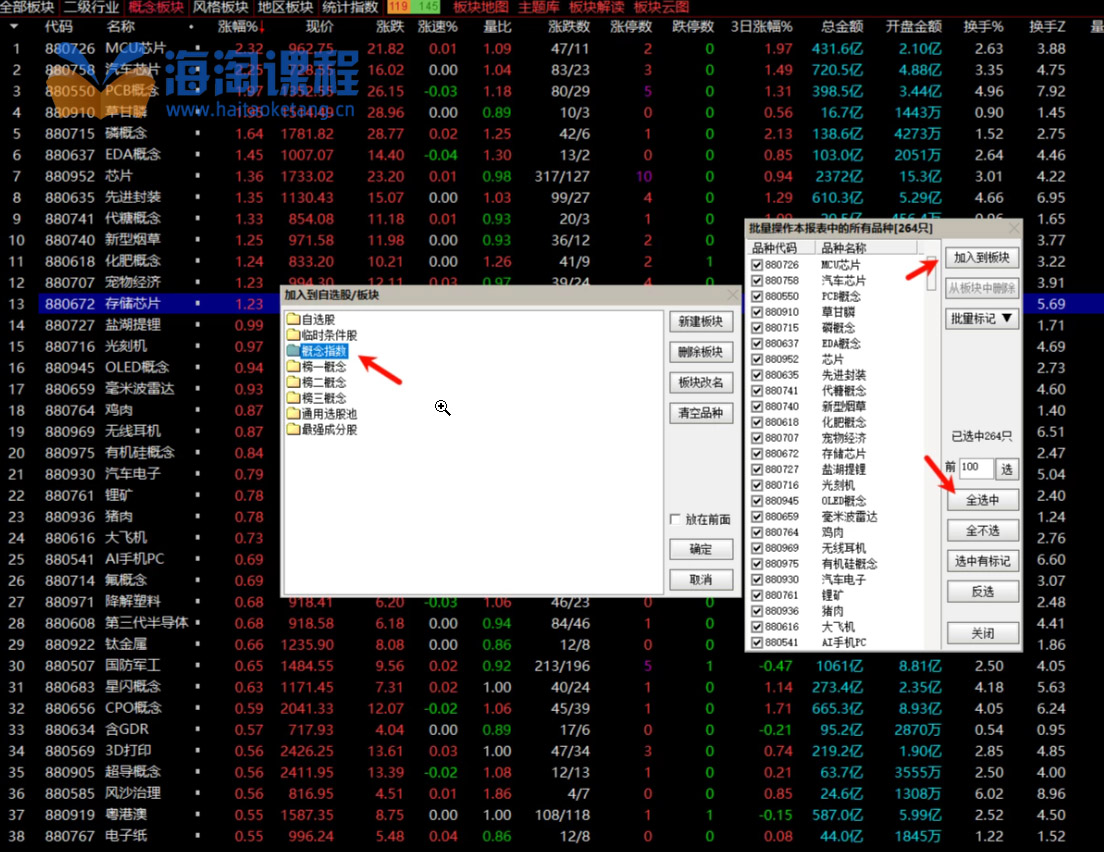Click the row marker icon beside 磷概念

(x=198, y=133)
